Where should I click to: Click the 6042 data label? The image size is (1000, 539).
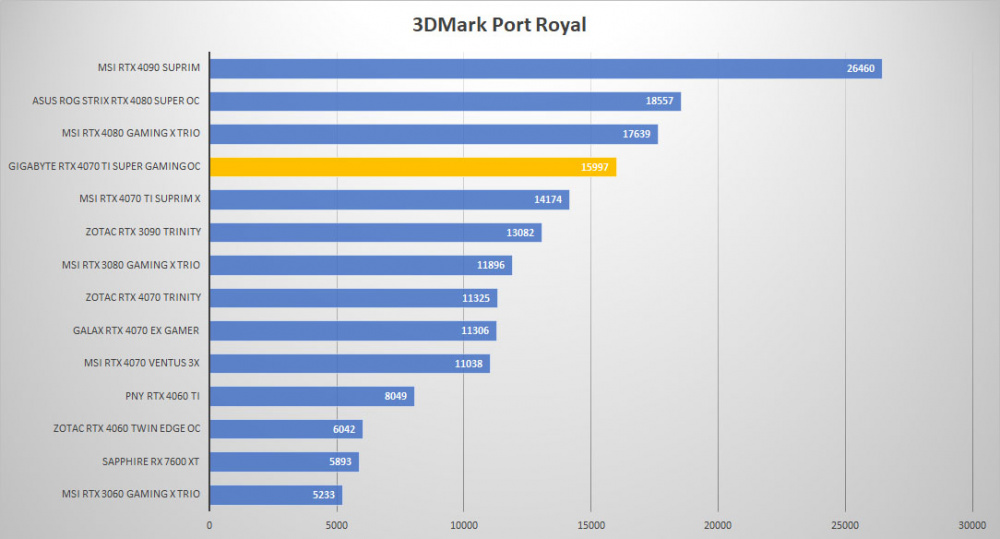pos(344,430)
